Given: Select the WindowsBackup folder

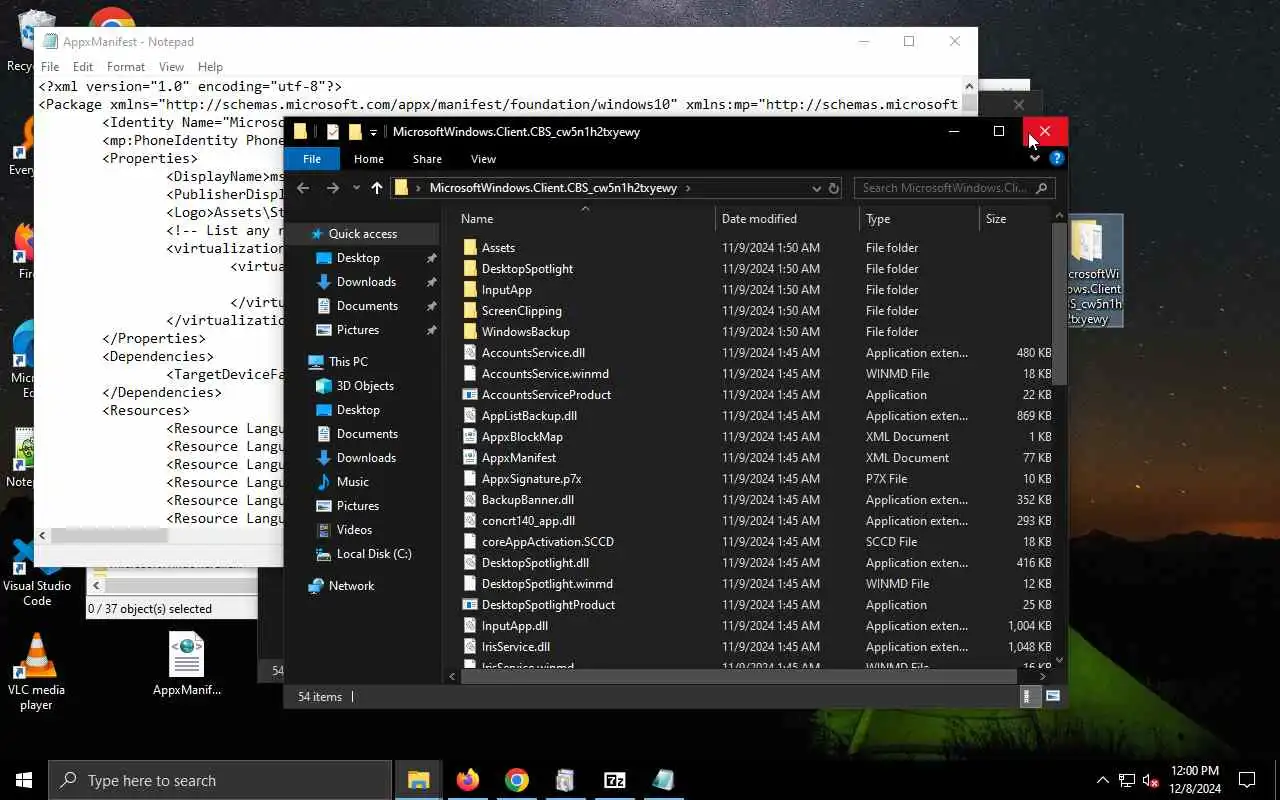Looking at the screenshot, I should click(525, 332).
